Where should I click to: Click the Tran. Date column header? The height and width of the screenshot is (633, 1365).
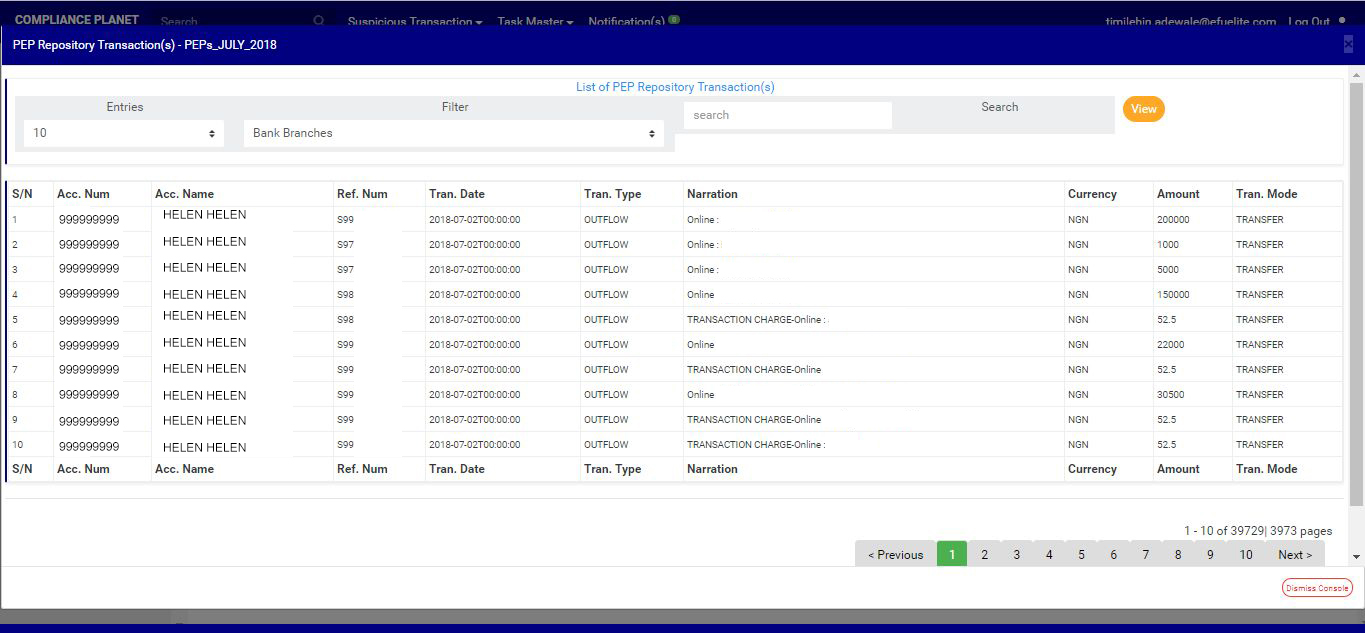click(457, 194)
